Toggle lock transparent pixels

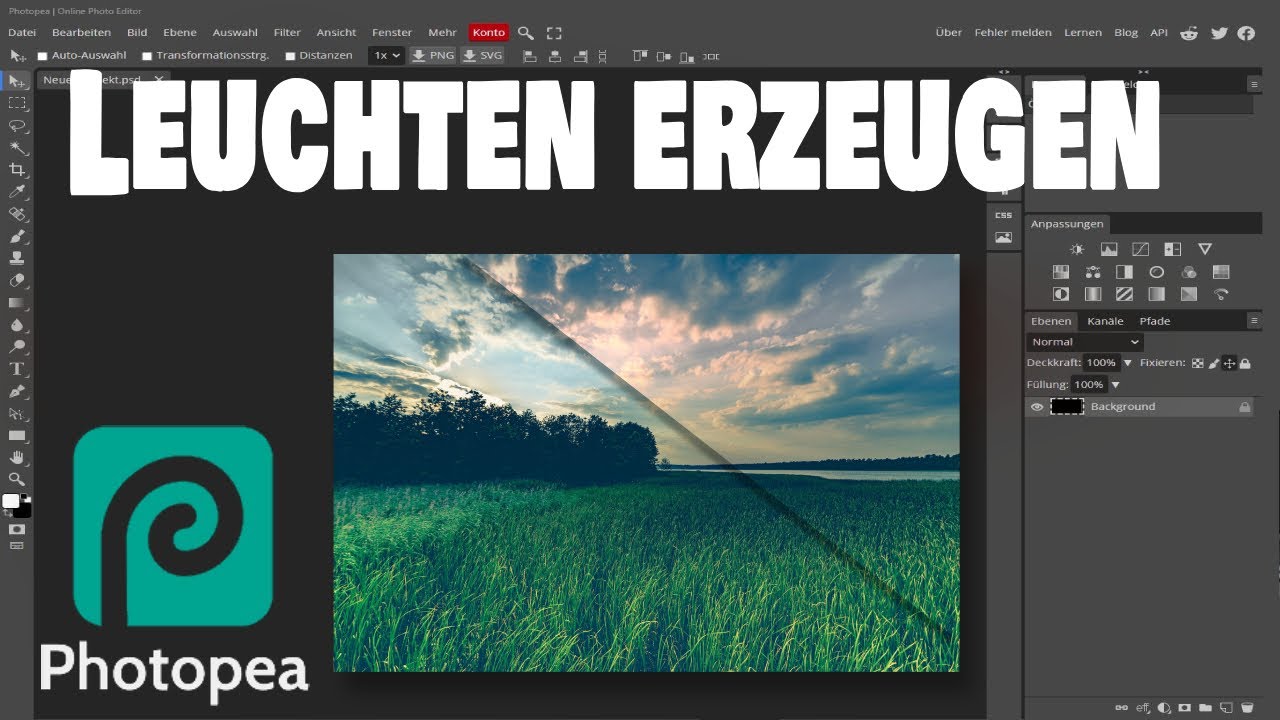(1197, 364)
